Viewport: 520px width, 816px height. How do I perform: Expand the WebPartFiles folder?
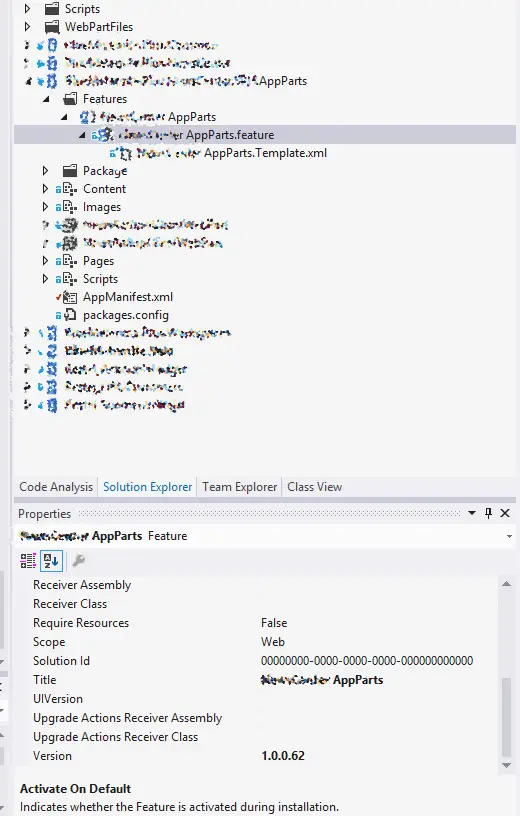[28, 26]
